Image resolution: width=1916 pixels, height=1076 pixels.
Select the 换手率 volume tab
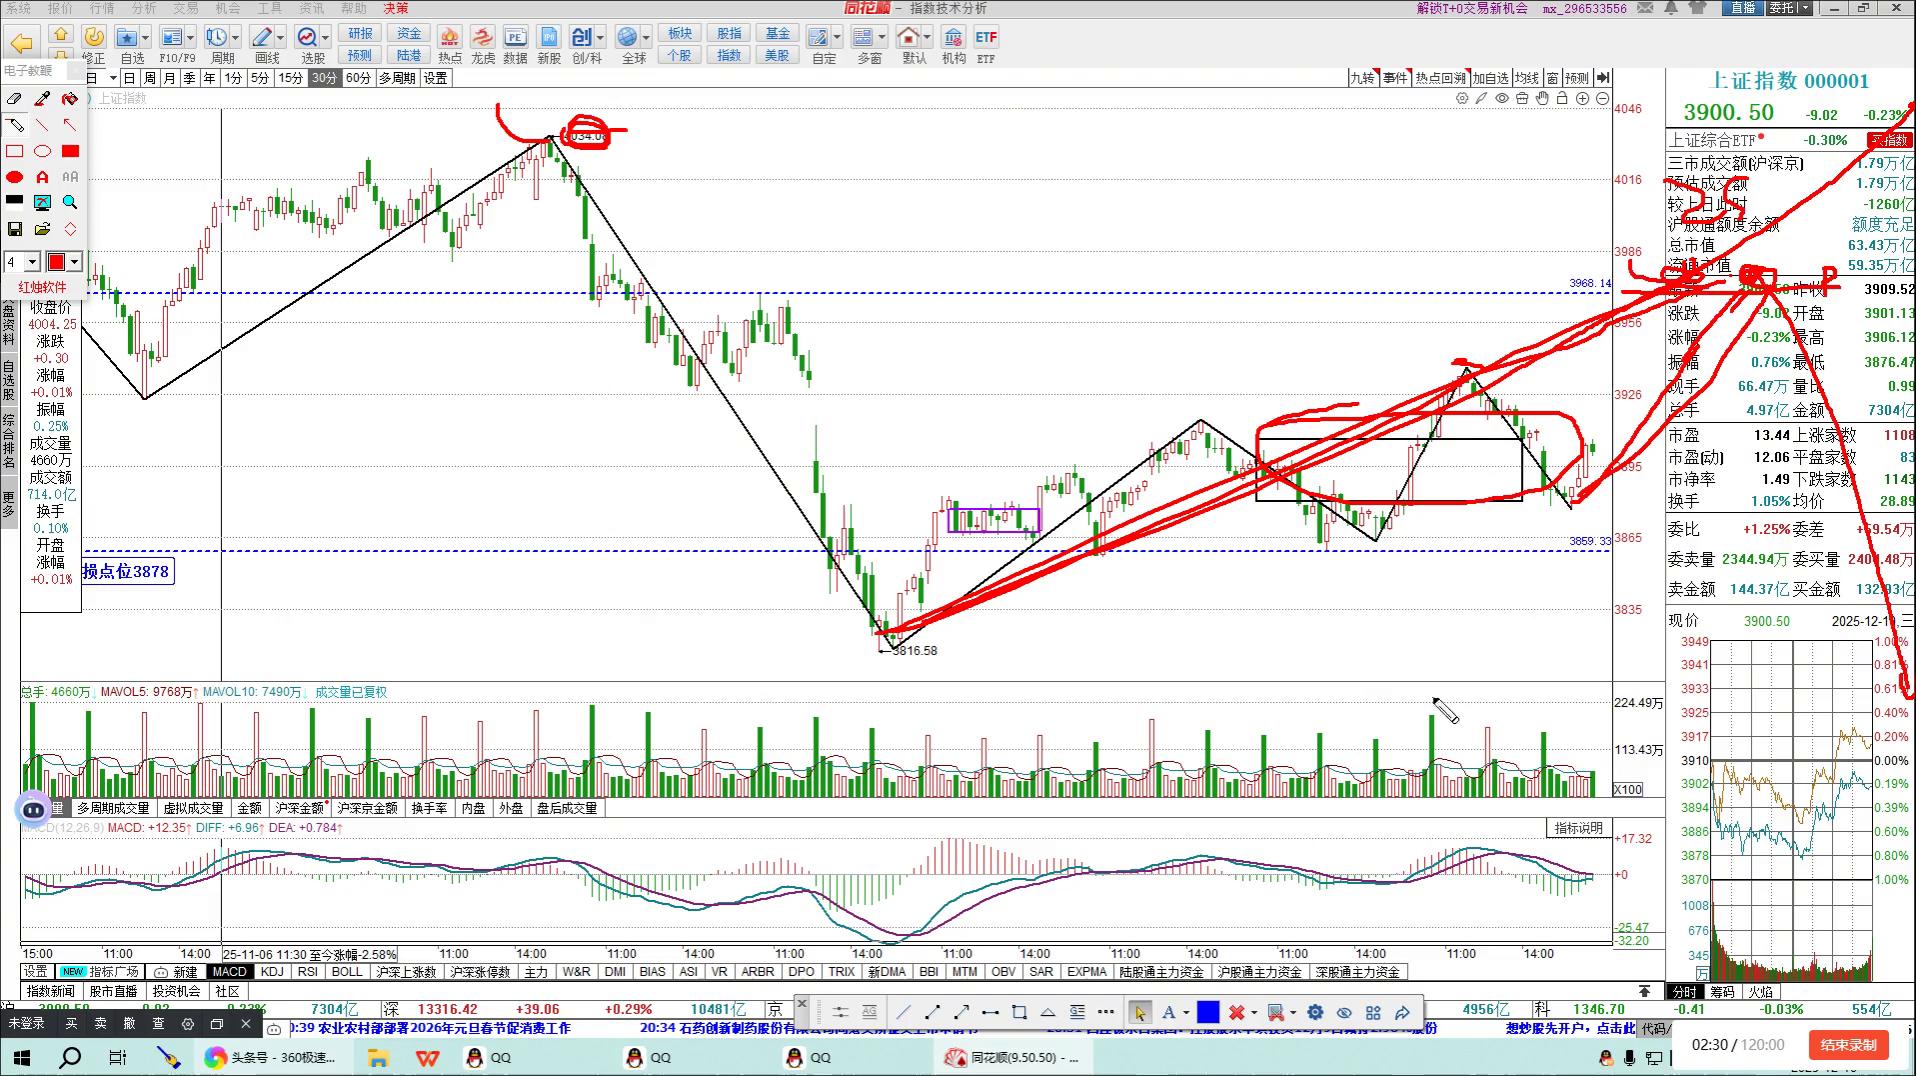[429, 808]
